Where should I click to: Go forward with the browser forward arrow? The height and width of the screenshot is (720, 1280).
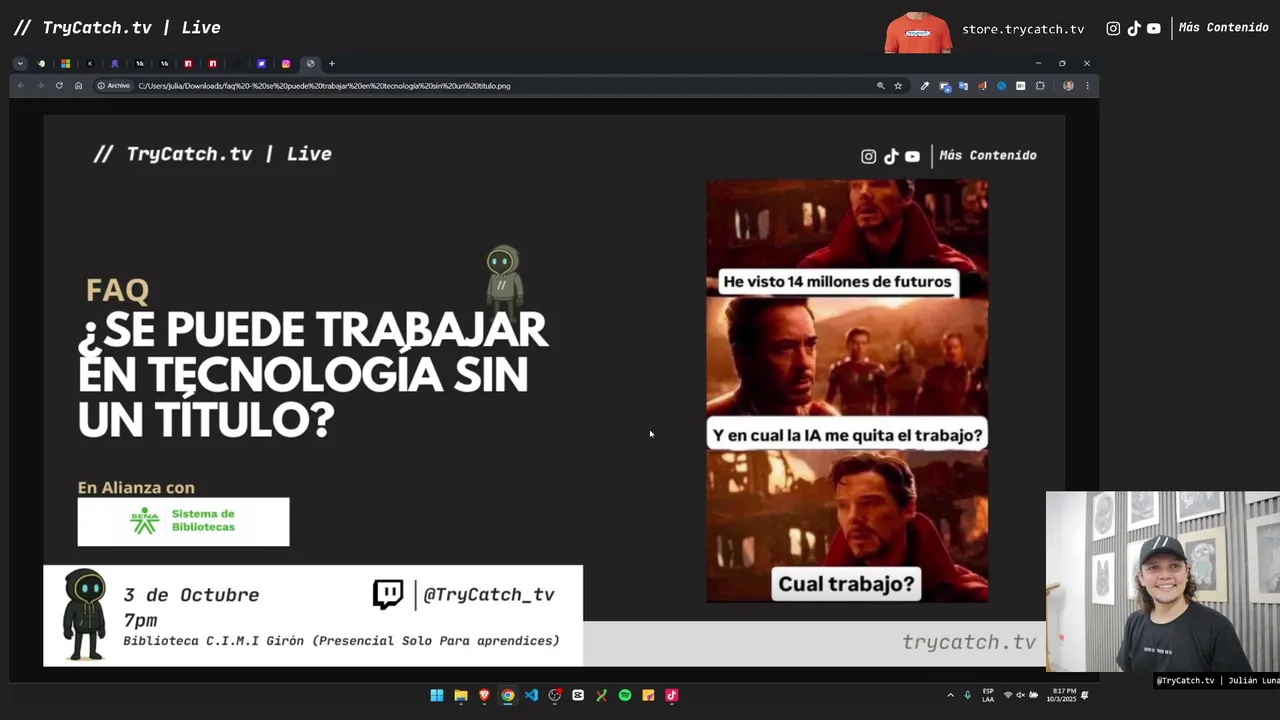40,86
